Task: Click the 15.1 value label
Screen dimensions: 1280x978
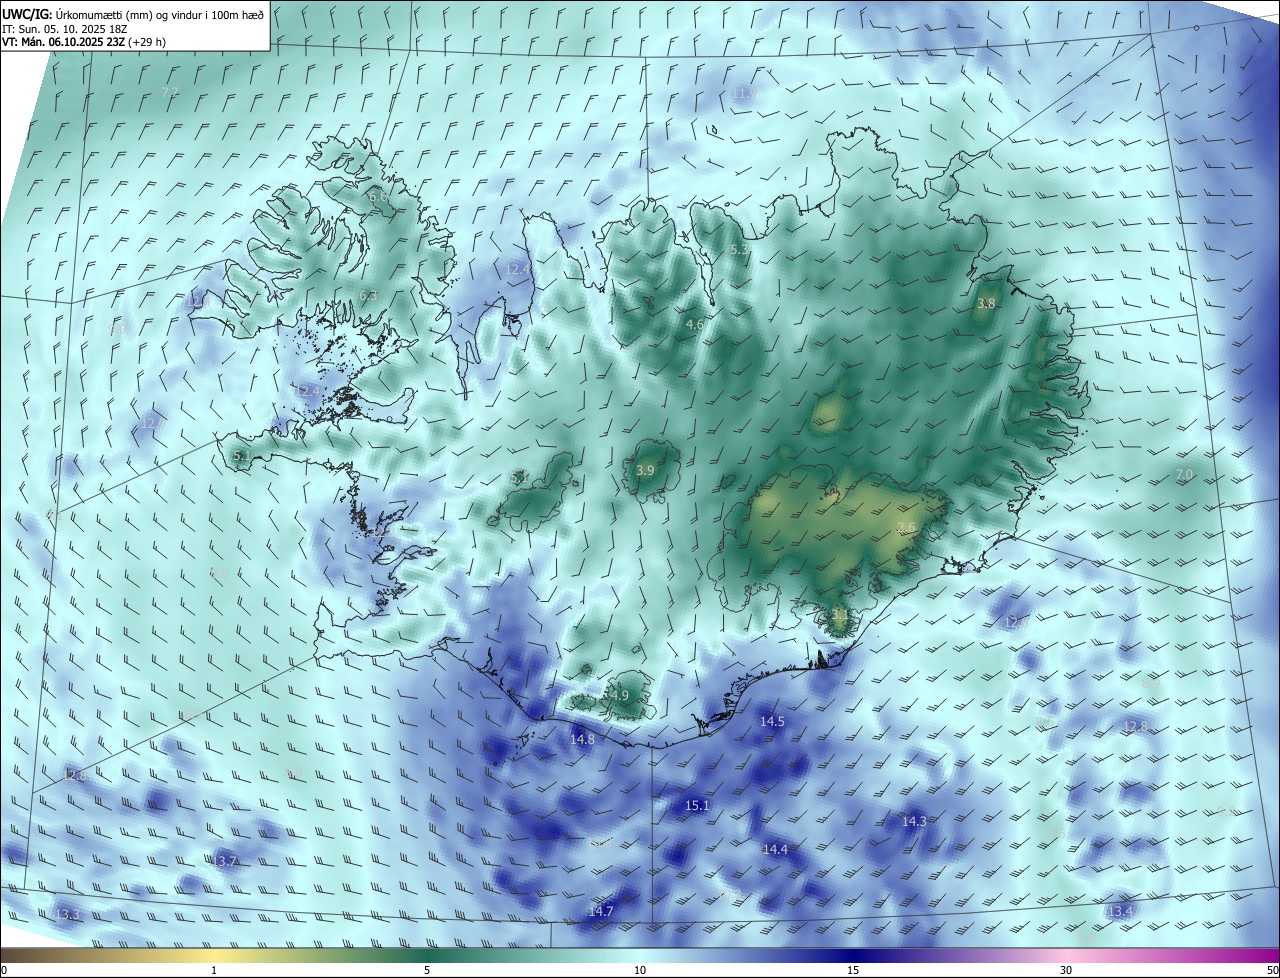Action: pos(697,805)
